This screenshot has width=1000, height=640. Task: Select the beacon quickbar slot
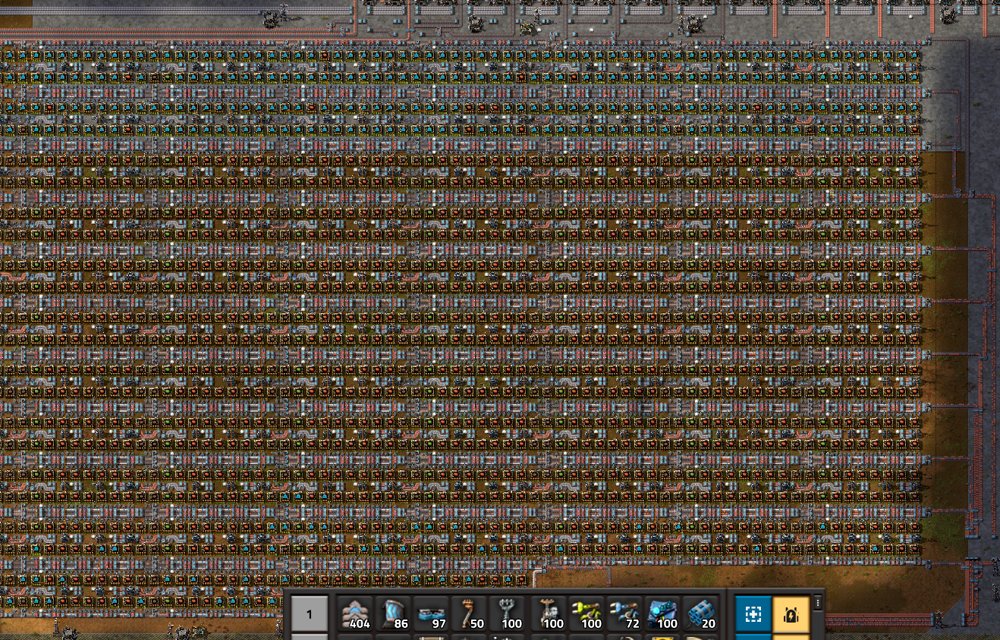tap(662, 613)
